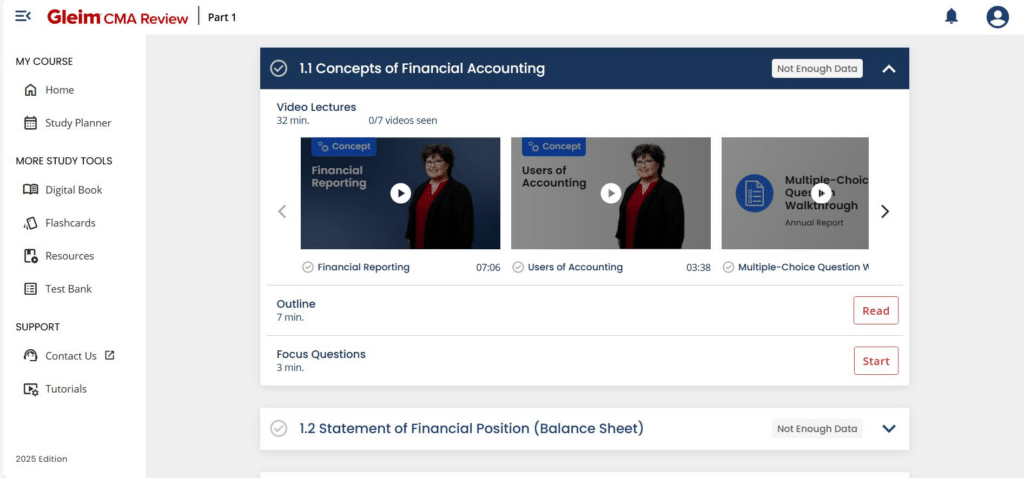Screen dimensions: 1024x478
Task: Start the Focus Questions
Action: [x=876, y=361]
